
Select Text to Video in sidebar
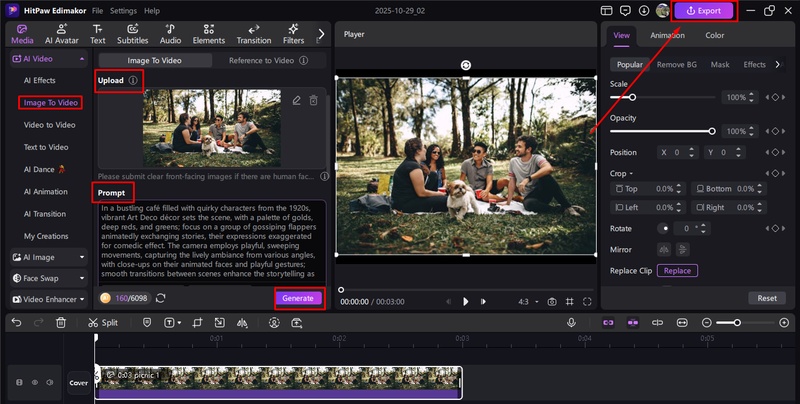(46, 147)
